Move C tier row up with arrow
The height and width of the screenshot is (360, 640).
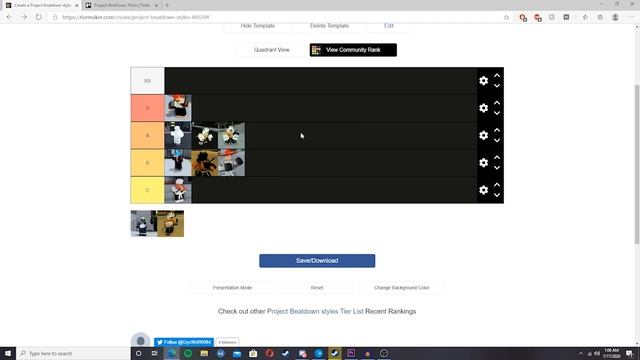tap(497, 185)
